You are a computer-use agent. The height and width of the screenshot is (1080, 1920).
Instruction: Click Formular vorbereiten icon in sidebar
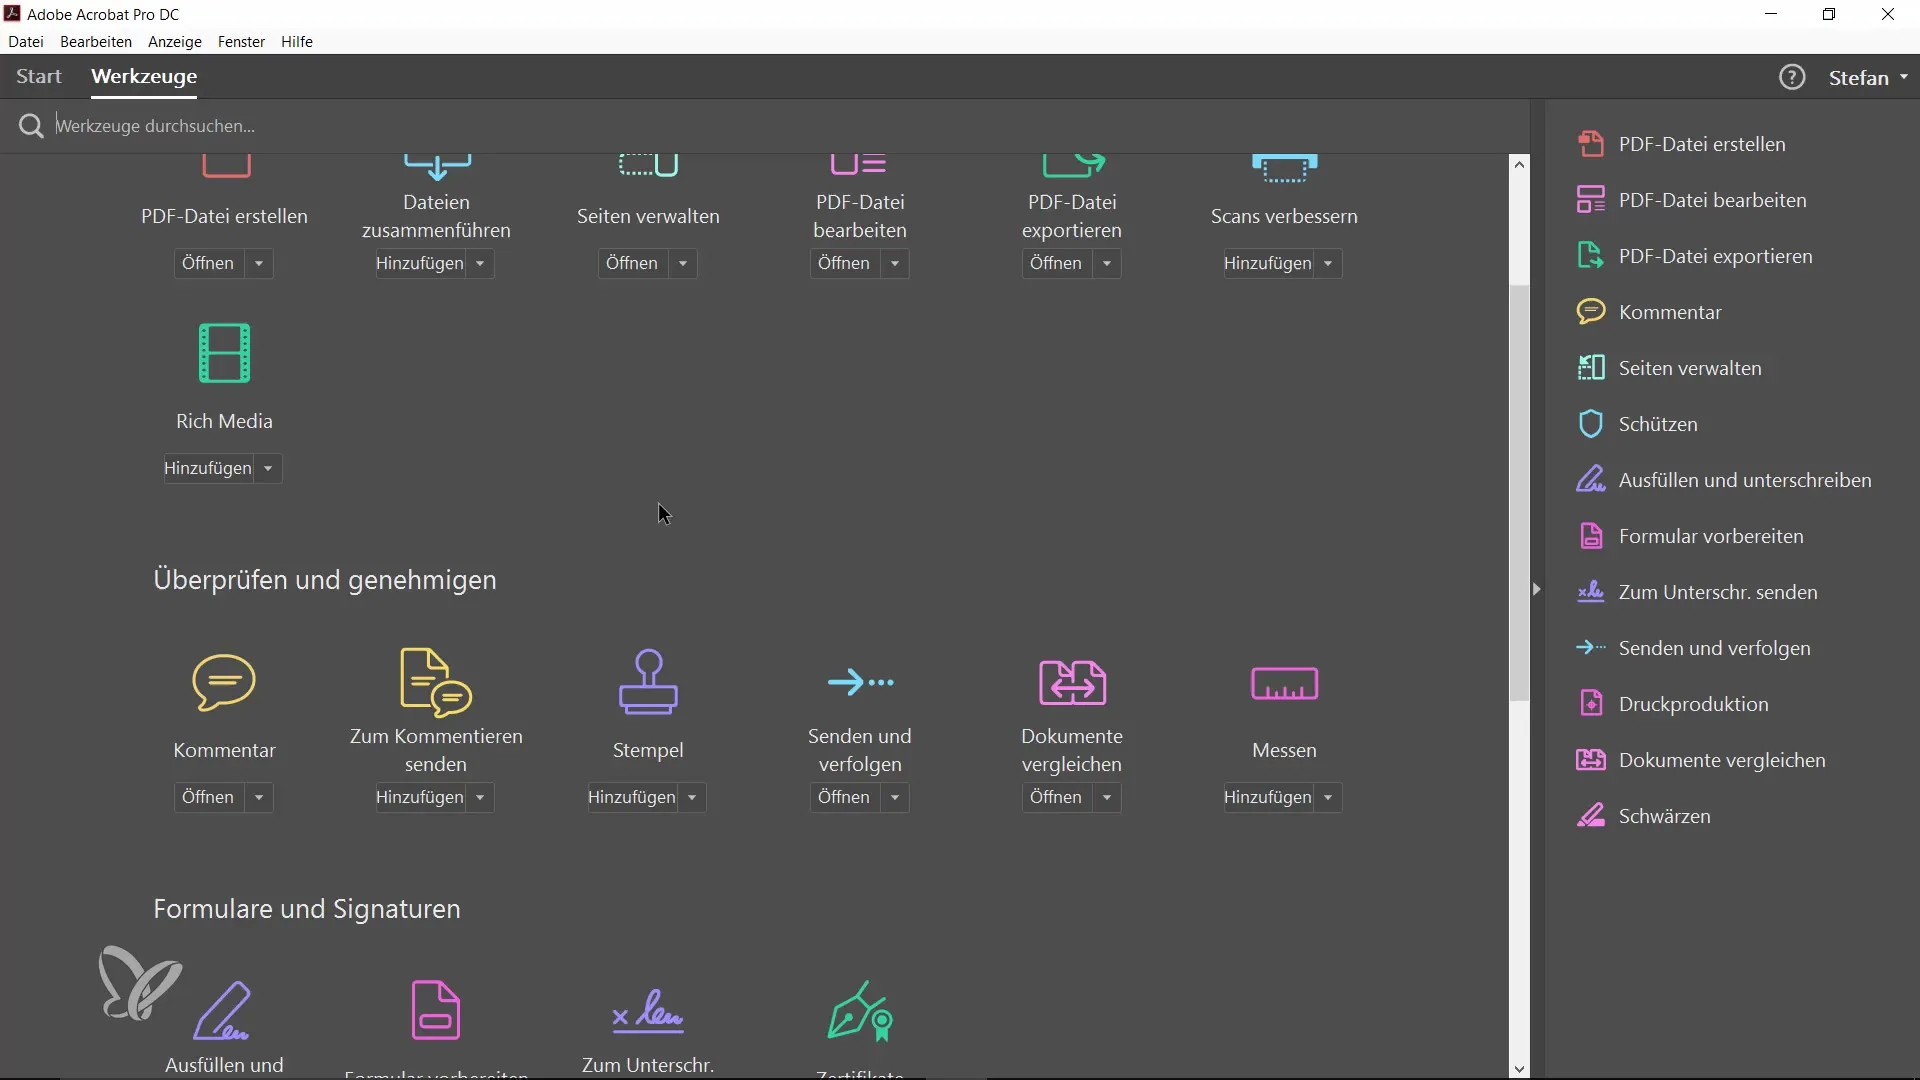point(1590,536)
